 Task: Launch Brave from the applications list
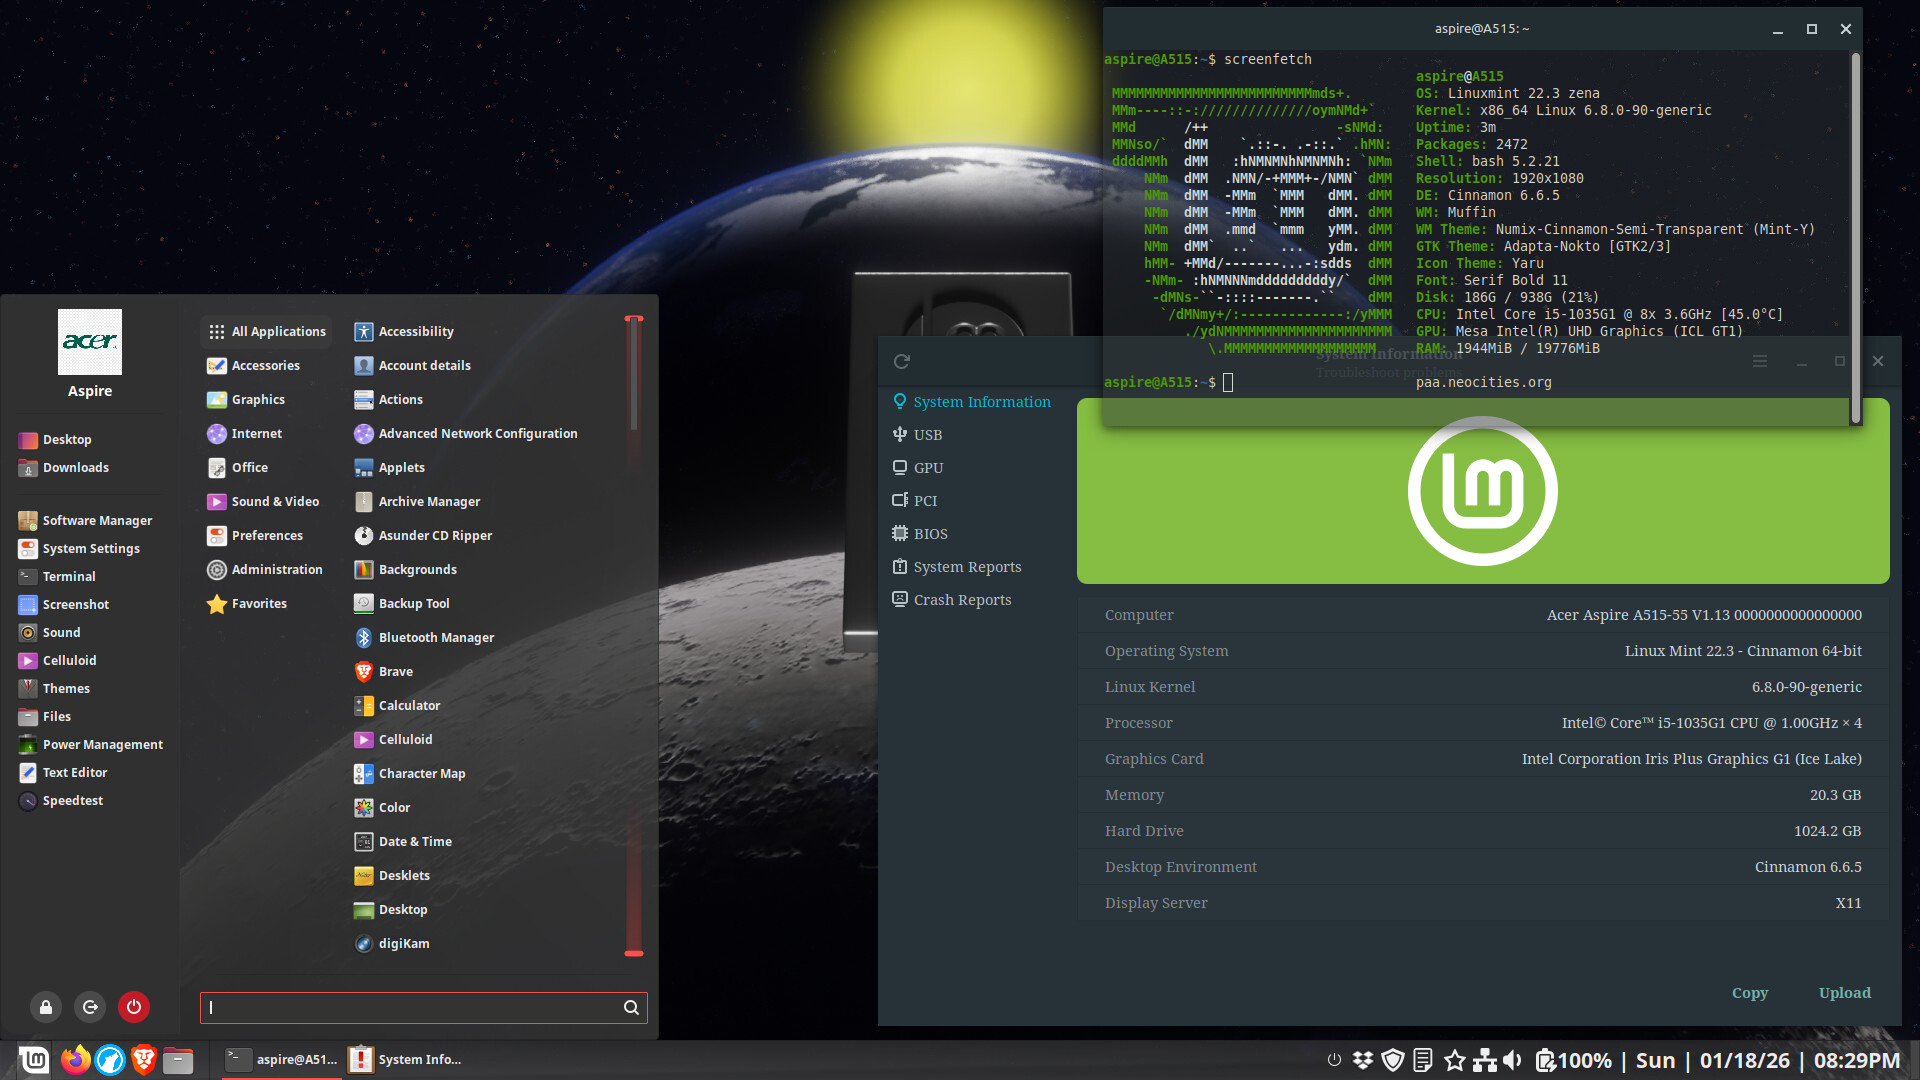395,672
